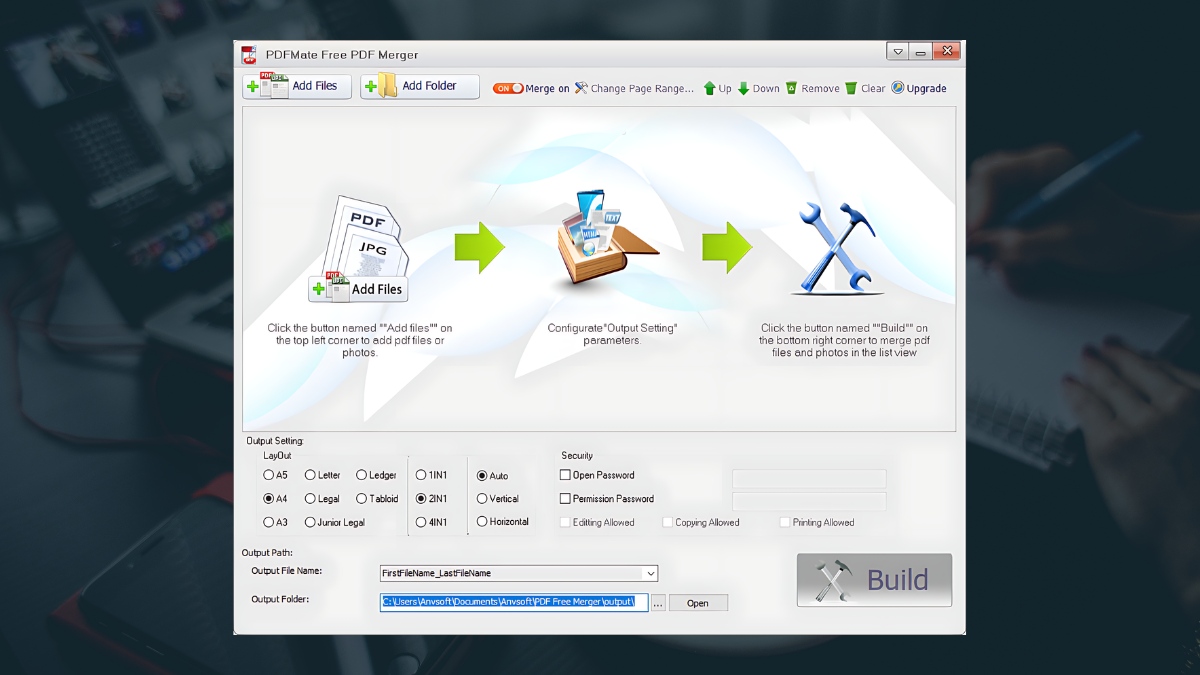This screenshot has height=675, width=1200.
Task: Click the crossed wrench and hammer Build illustration
Action: tap(838, 249)
